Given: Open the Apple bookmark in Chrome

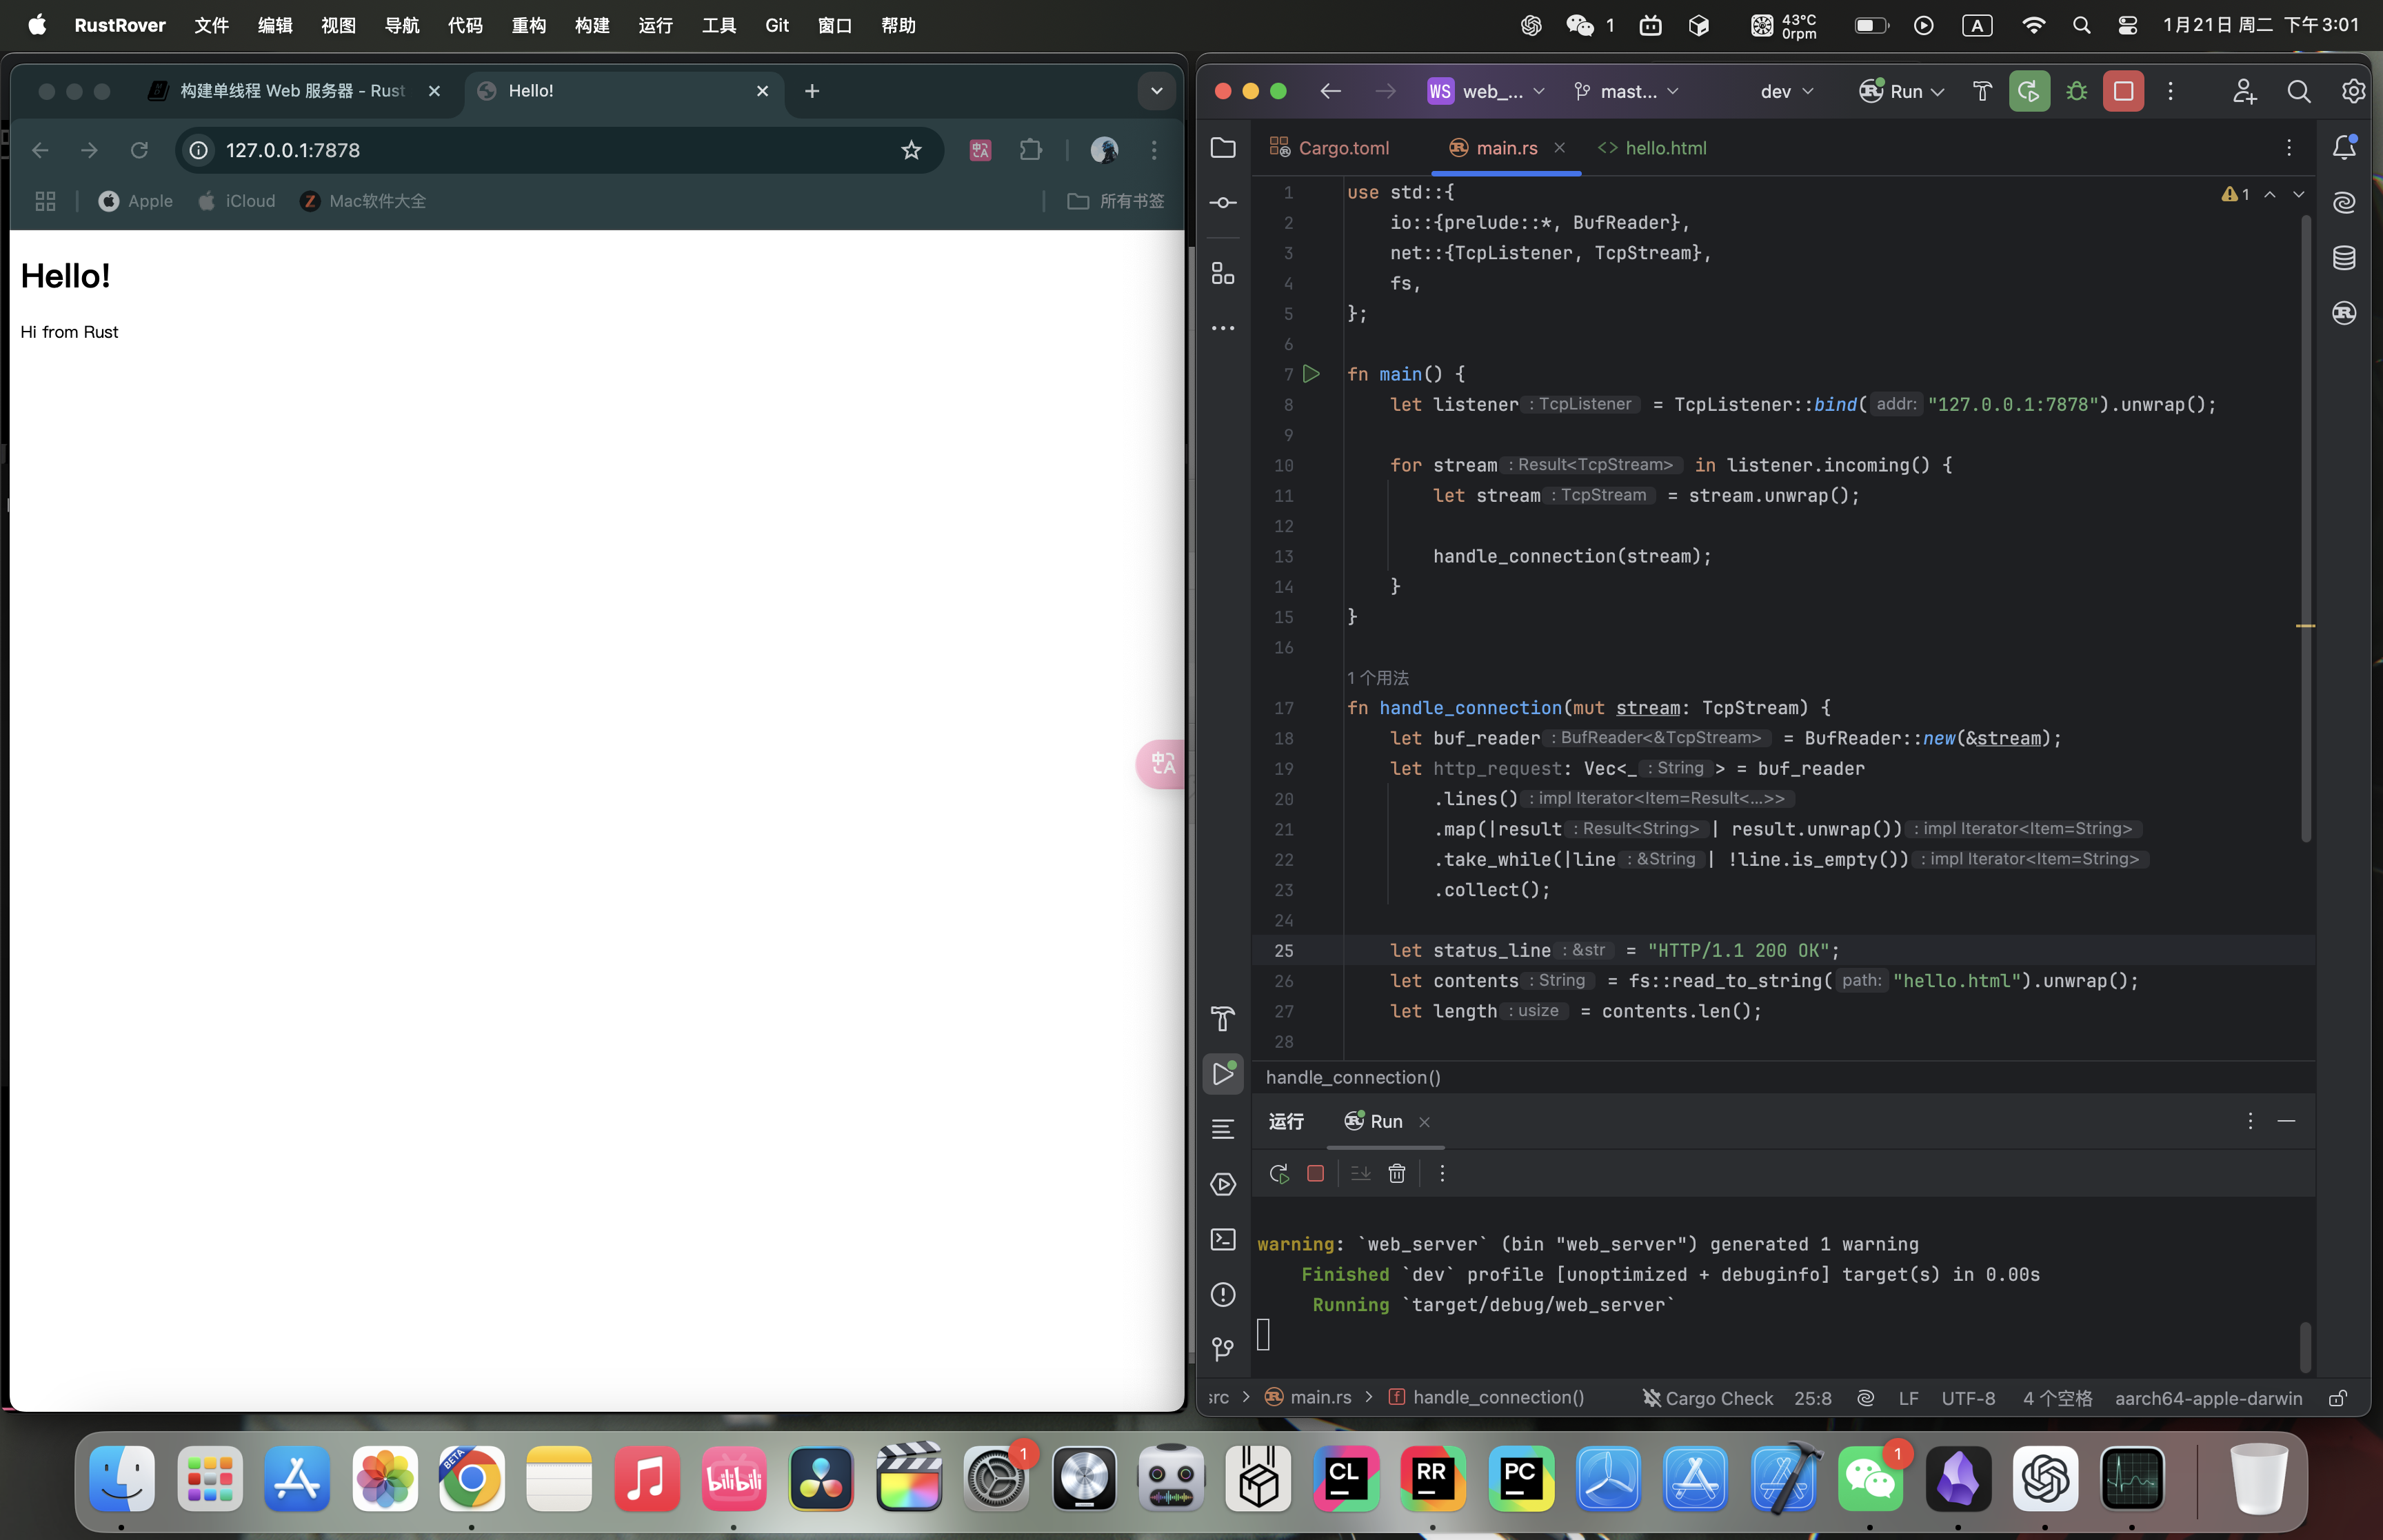Looking at the screenshot, I should pos(136,201).
